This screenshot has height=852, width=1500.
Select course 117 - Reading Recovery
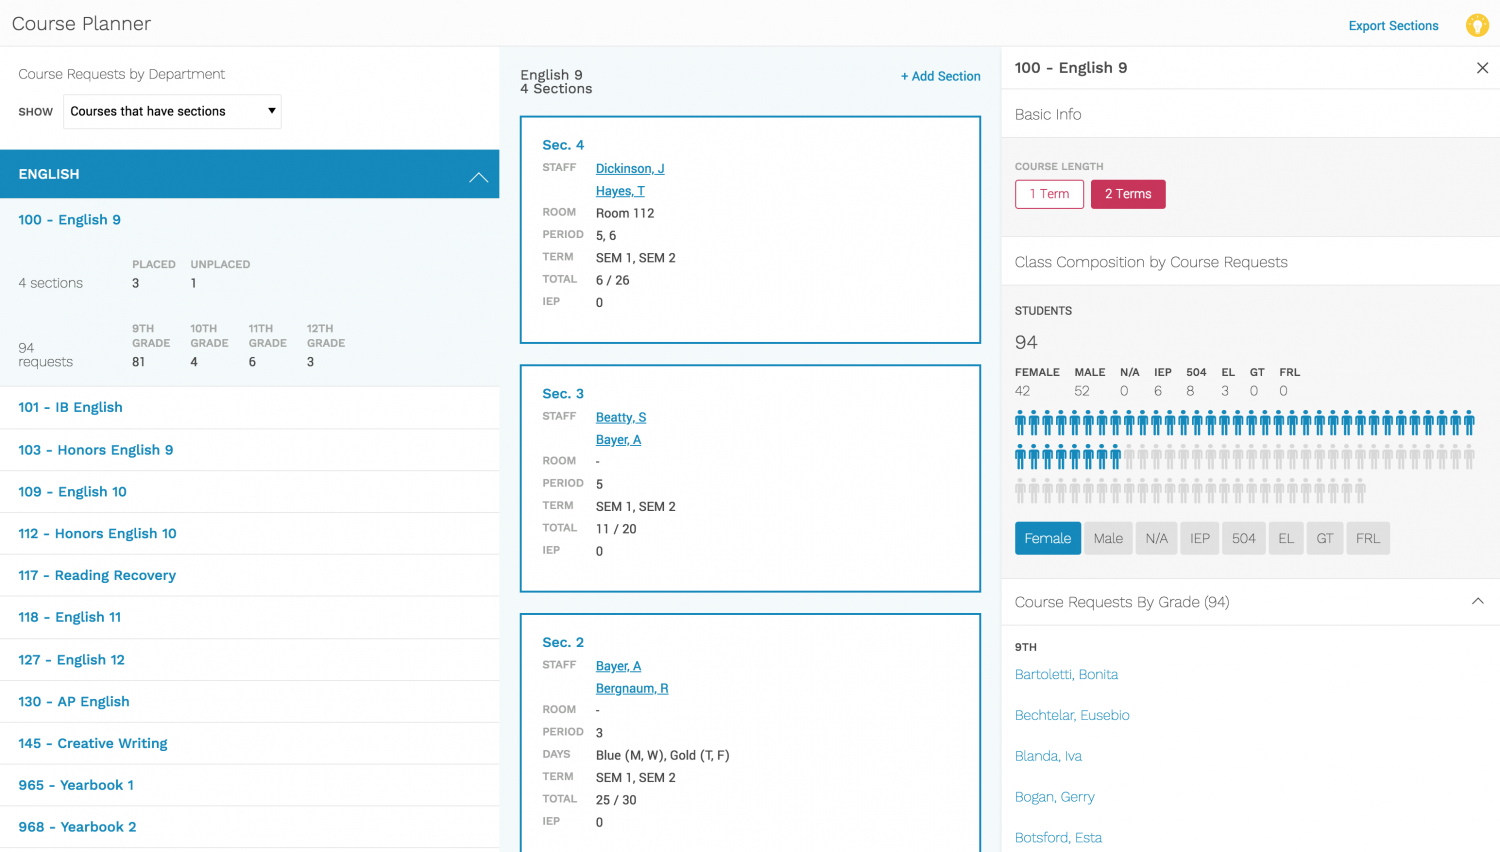click(x=97, y=575)
